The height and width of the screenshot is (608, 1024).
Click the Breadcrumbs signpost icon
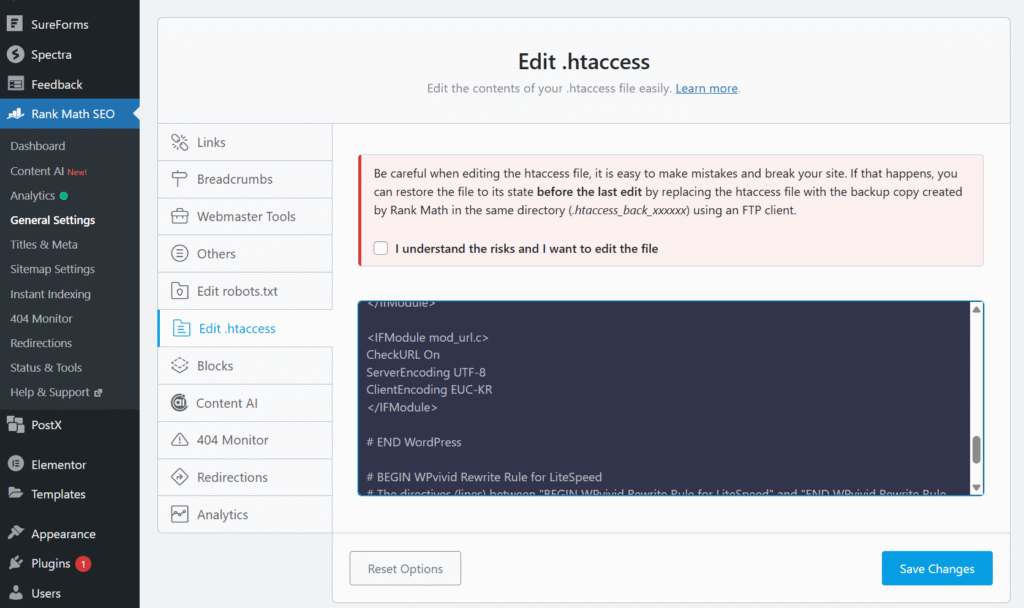[x=180, y=179]
